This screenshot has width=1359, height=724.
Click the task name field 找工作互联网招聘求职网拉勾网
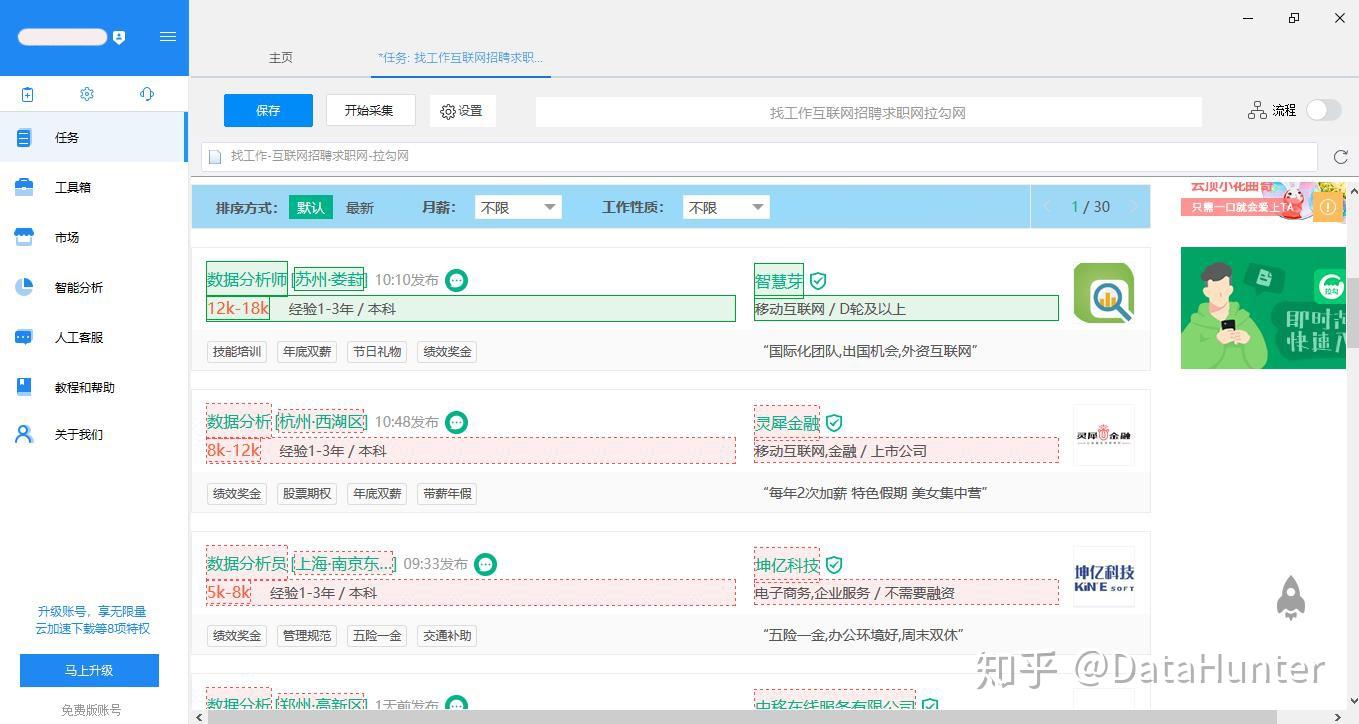(868, 113)
